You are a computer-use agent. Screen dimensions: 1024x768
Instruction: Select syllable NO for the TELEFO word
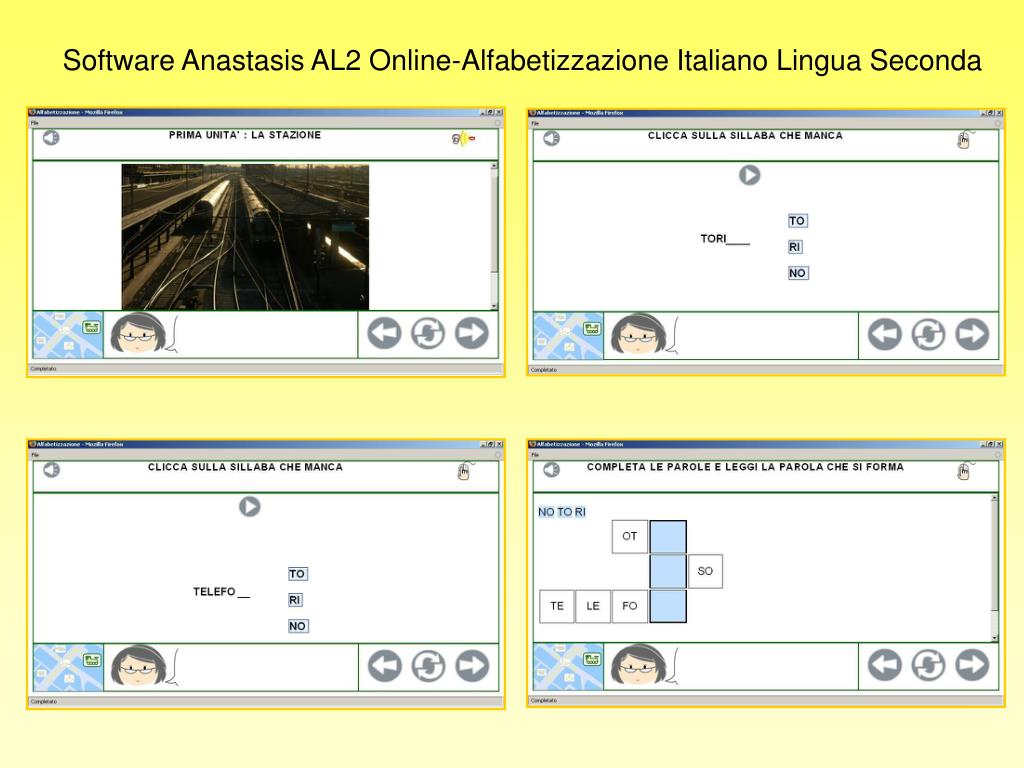click(x=298, y=626)
